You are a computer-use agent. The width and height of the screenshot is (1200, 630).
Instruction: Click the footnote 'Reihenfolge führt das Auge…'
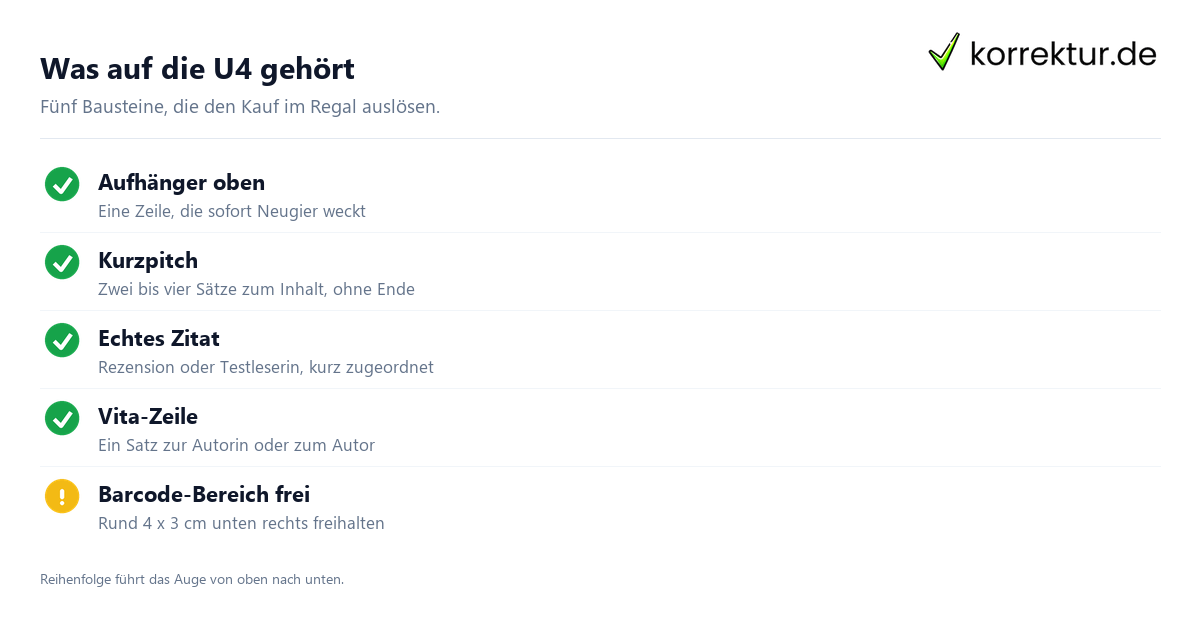click(x=192, y=579)
